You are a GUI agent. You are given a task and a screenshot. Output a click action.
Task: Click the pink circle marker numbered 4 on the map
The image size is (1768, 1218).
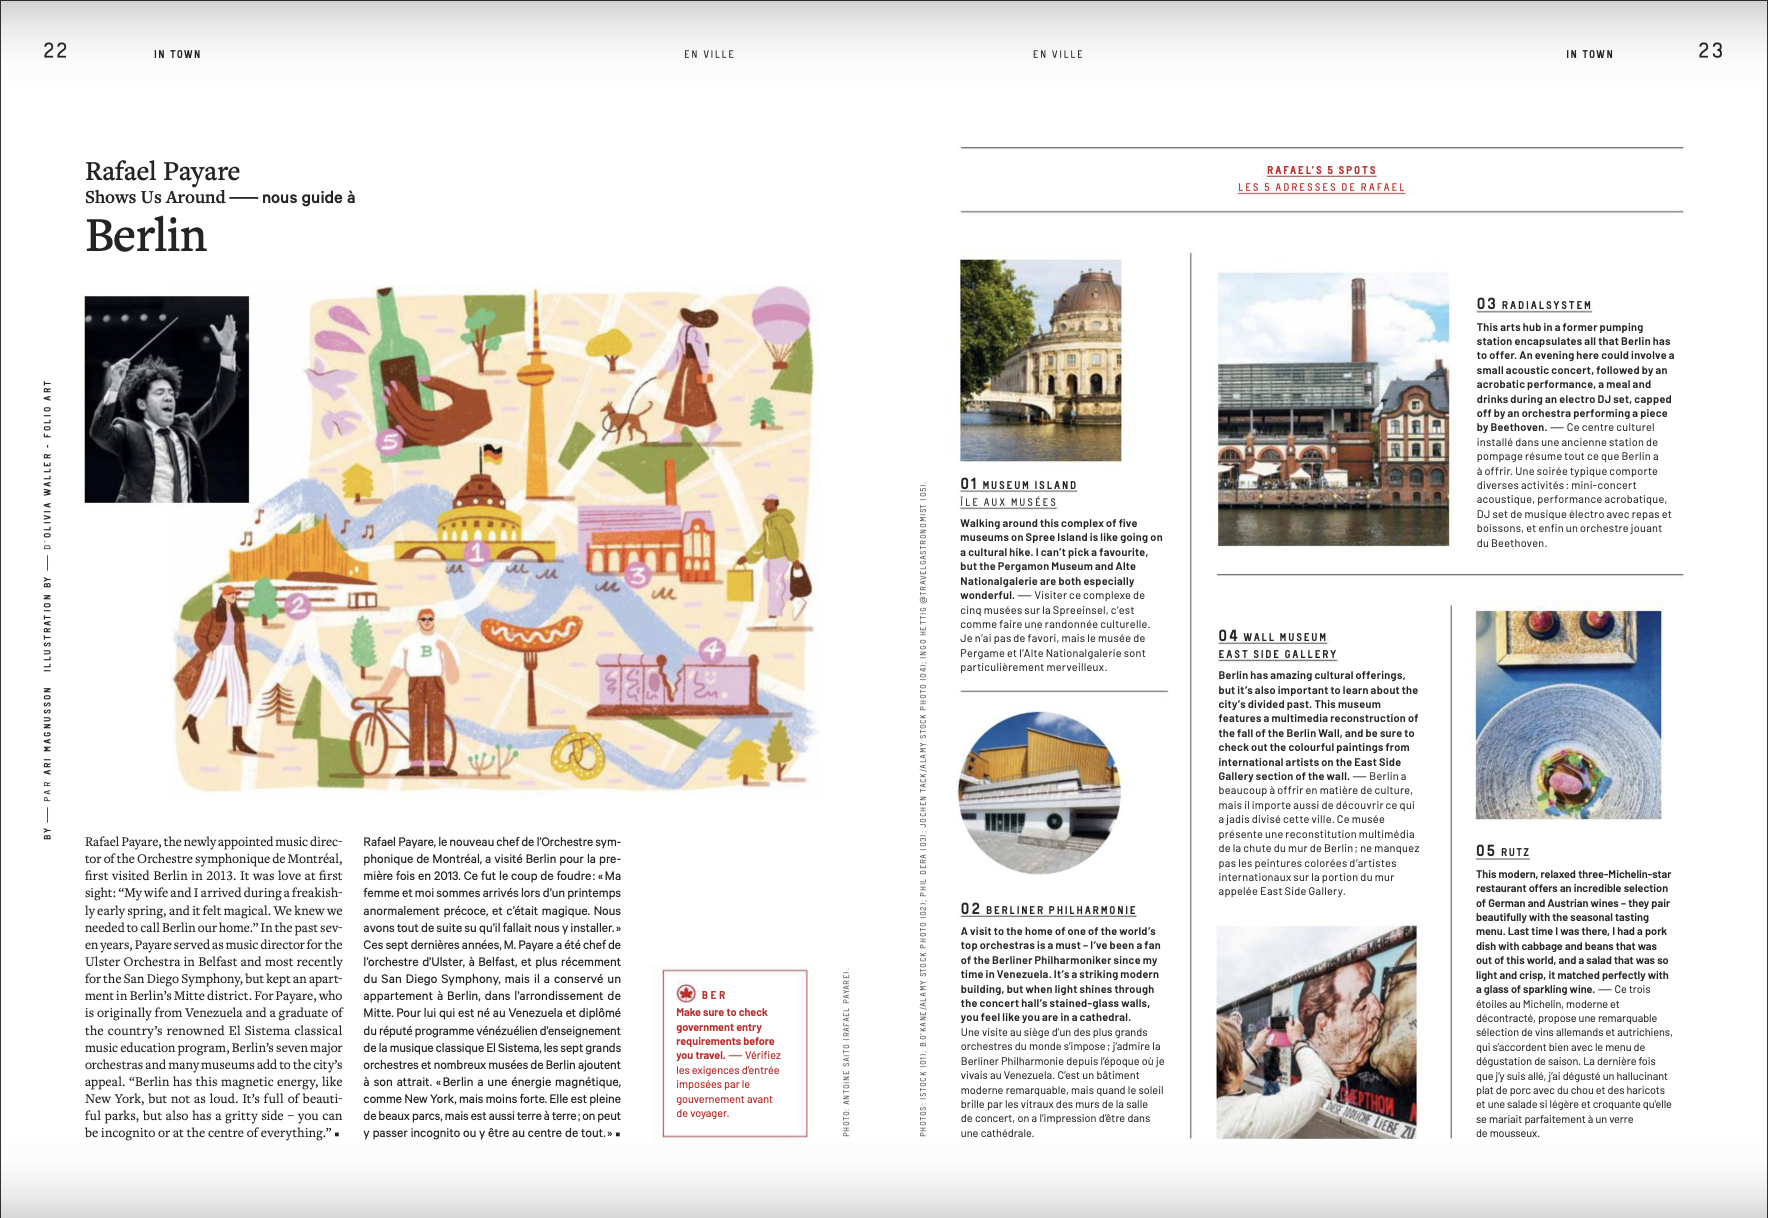711,651
